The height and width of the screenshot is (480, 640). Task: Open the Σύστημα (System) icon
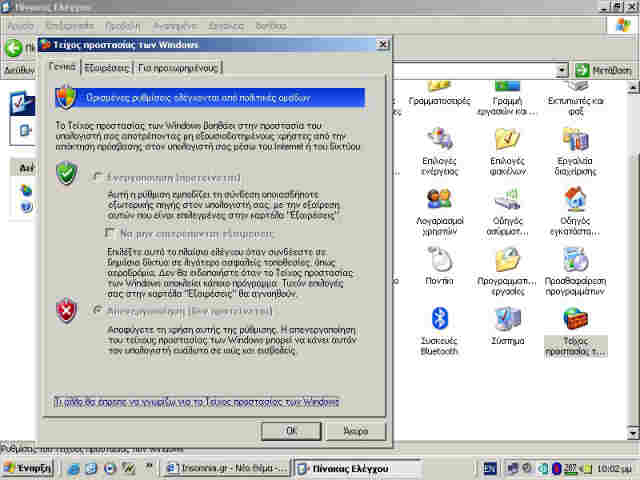507,319
